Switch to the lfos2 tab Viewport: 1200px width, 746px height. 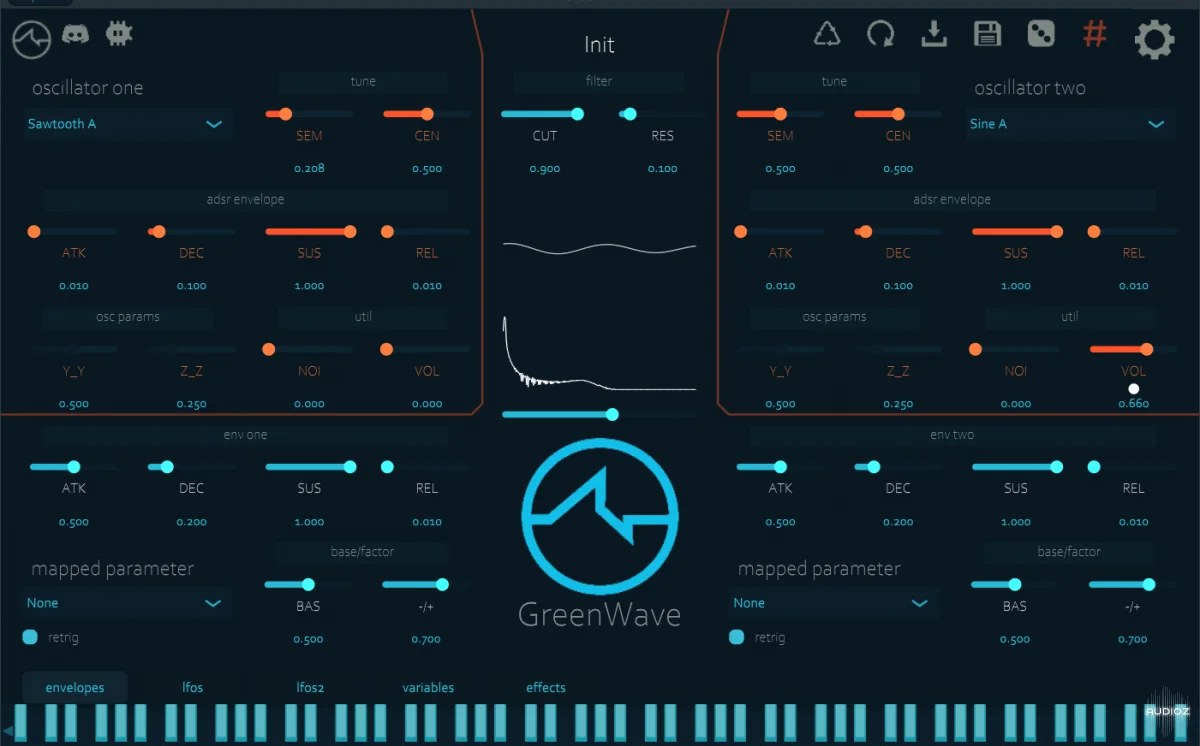coord(310,687)
